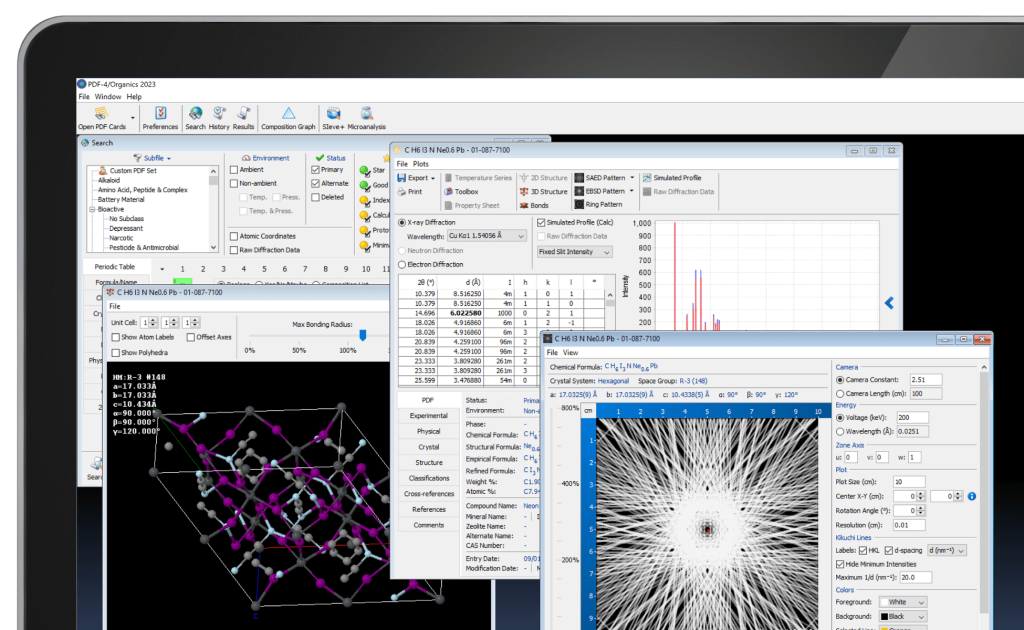Viewport: 1024px width, 630px height.
Task: Open the d-spacing units dropdown
Action: click(946, 550)
